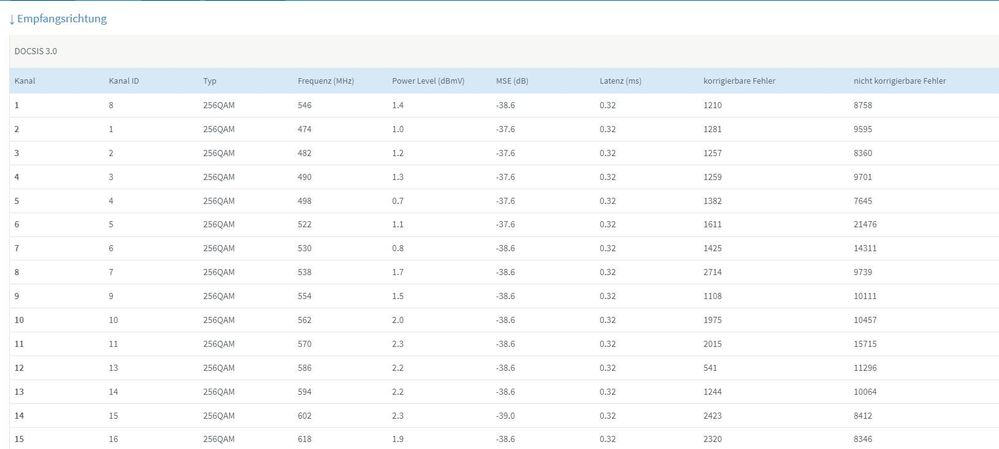Viewport: 999px width, 449px height.
Task: Click the Frequenz (MHz) column header
Action: point(326,82)
